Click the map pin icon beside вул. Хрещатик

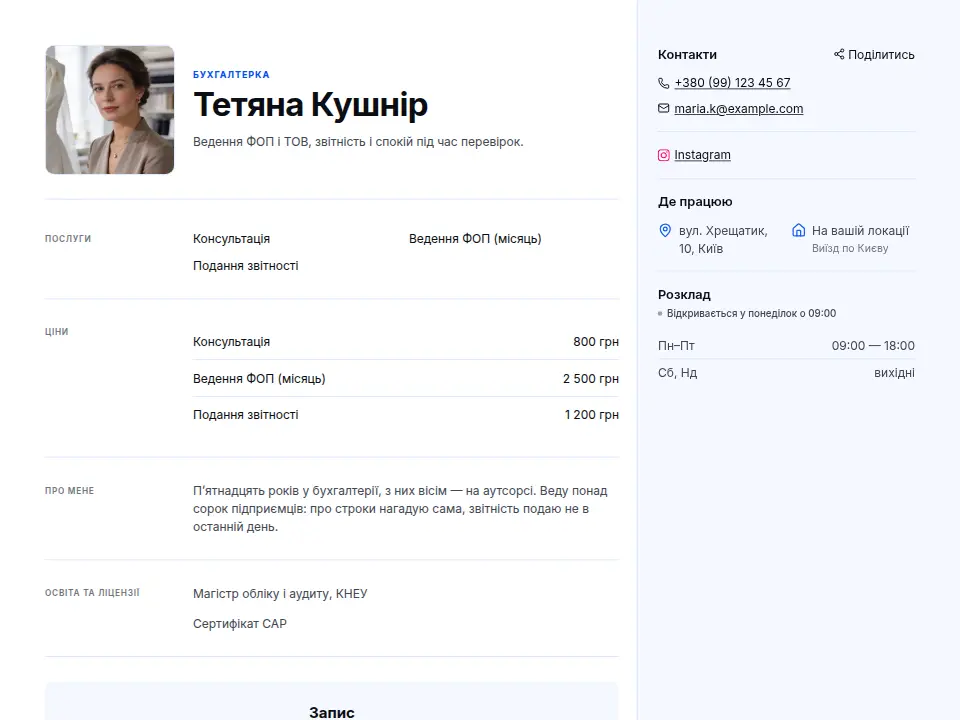click(665, 230)
